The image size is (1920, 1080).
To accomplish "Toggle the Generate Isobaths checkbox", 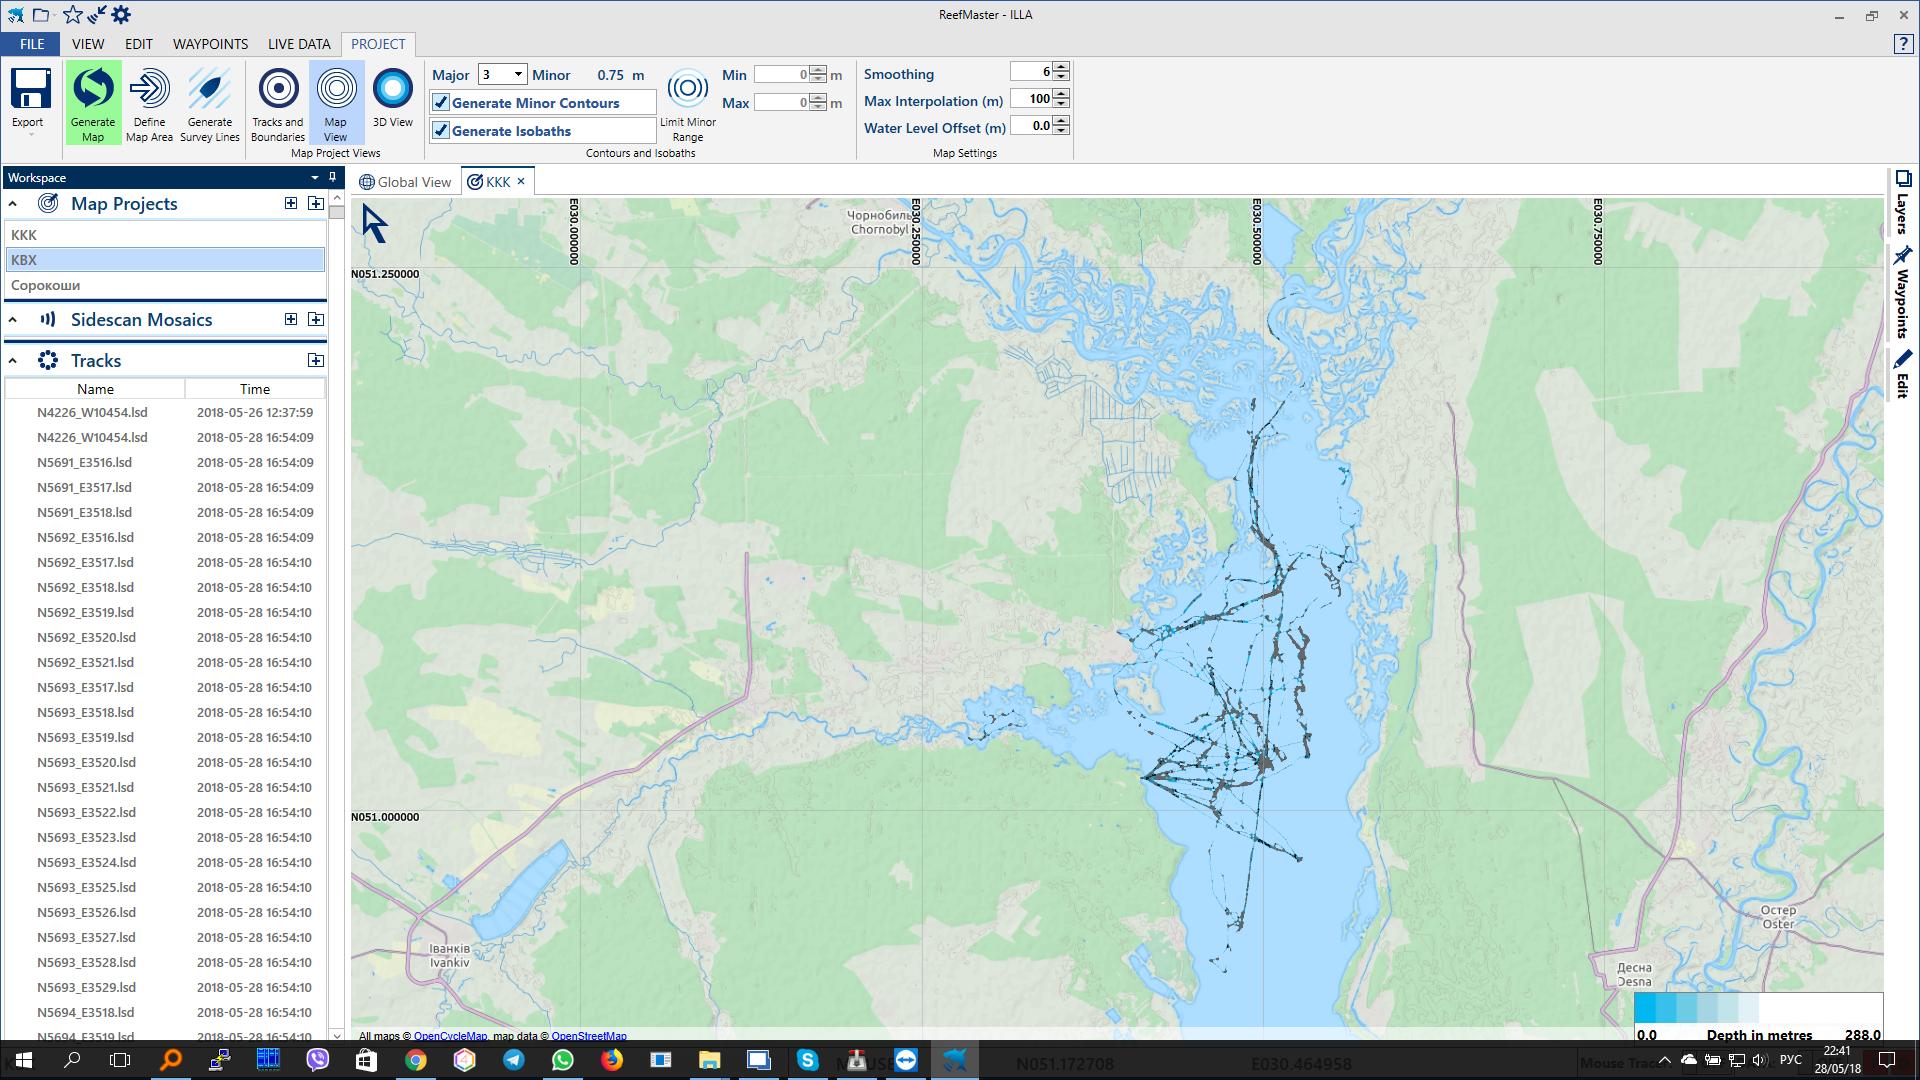I will (x=441, y=131).
